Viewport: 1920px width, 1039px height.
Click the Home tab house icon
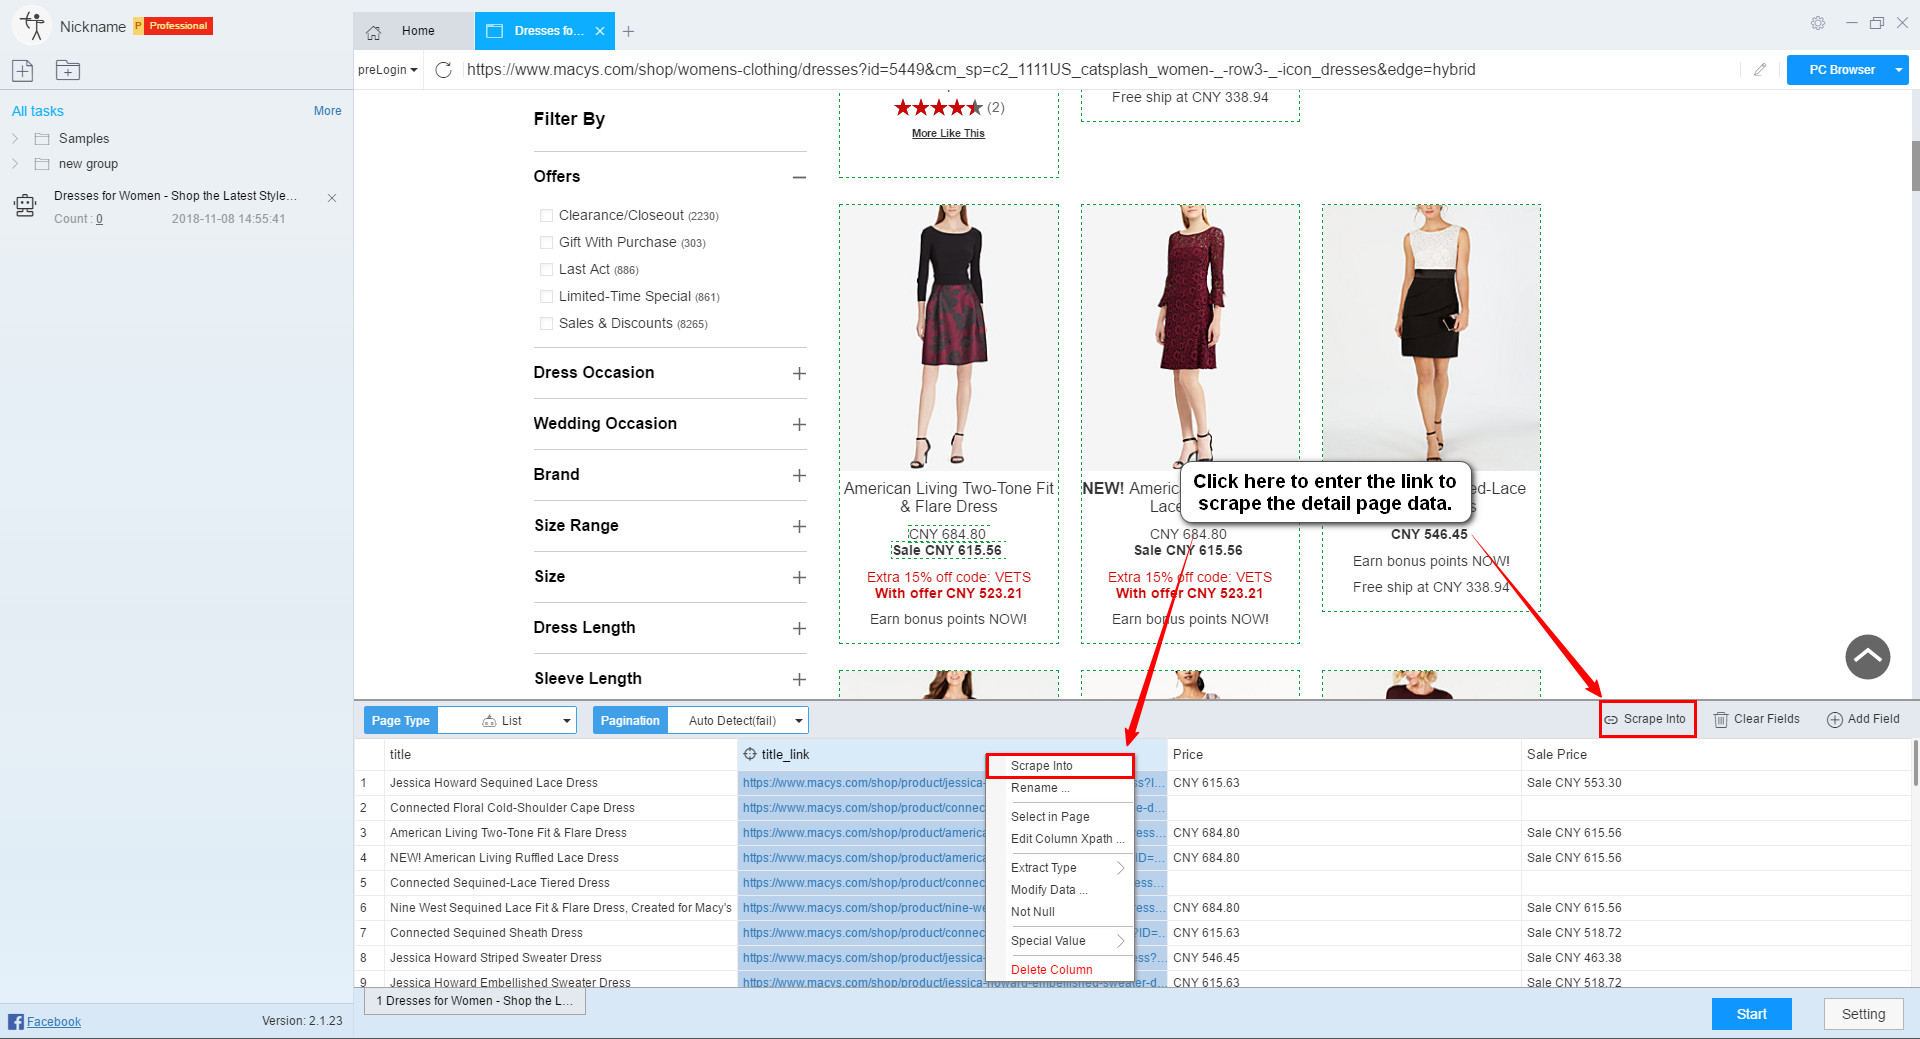[x=374, y=32]
